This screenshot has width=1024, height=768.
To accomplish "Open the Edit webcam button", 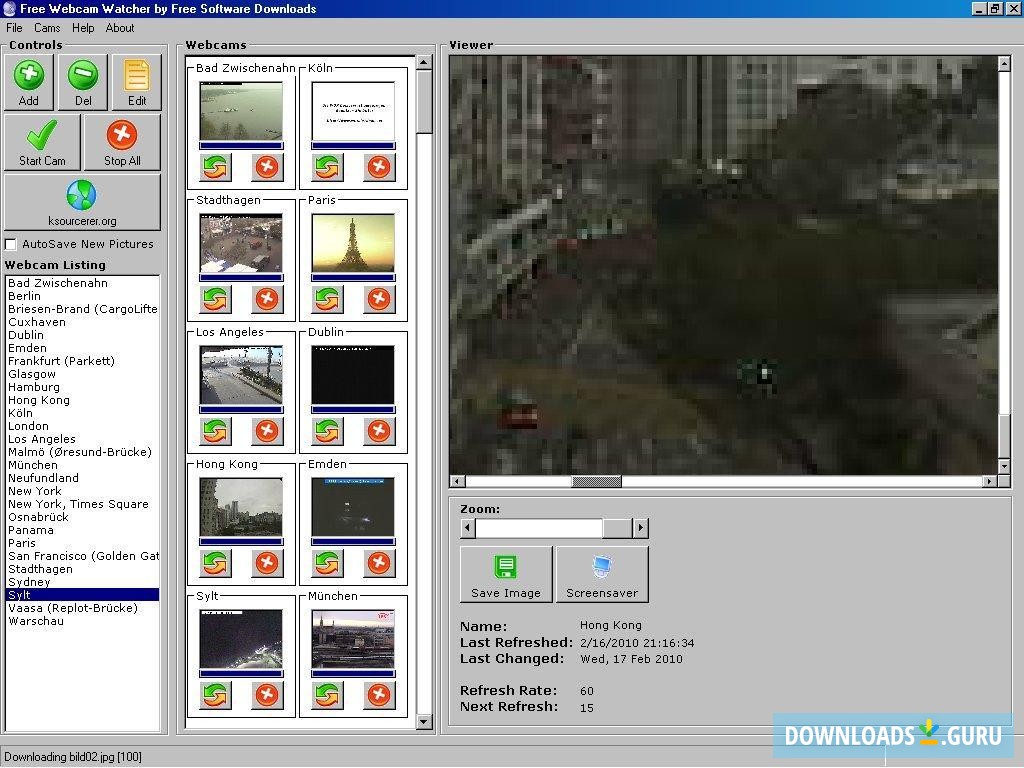I will pos(136,82).
